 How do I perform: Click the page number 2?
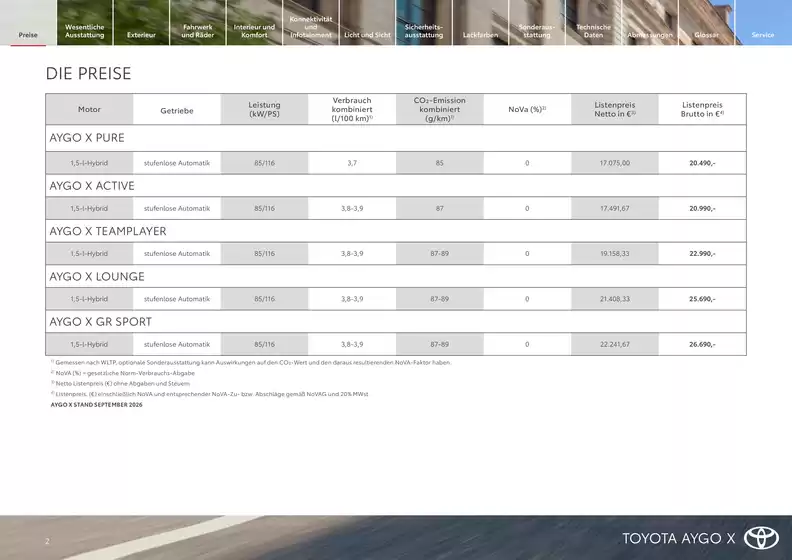[x=47, y=541]
